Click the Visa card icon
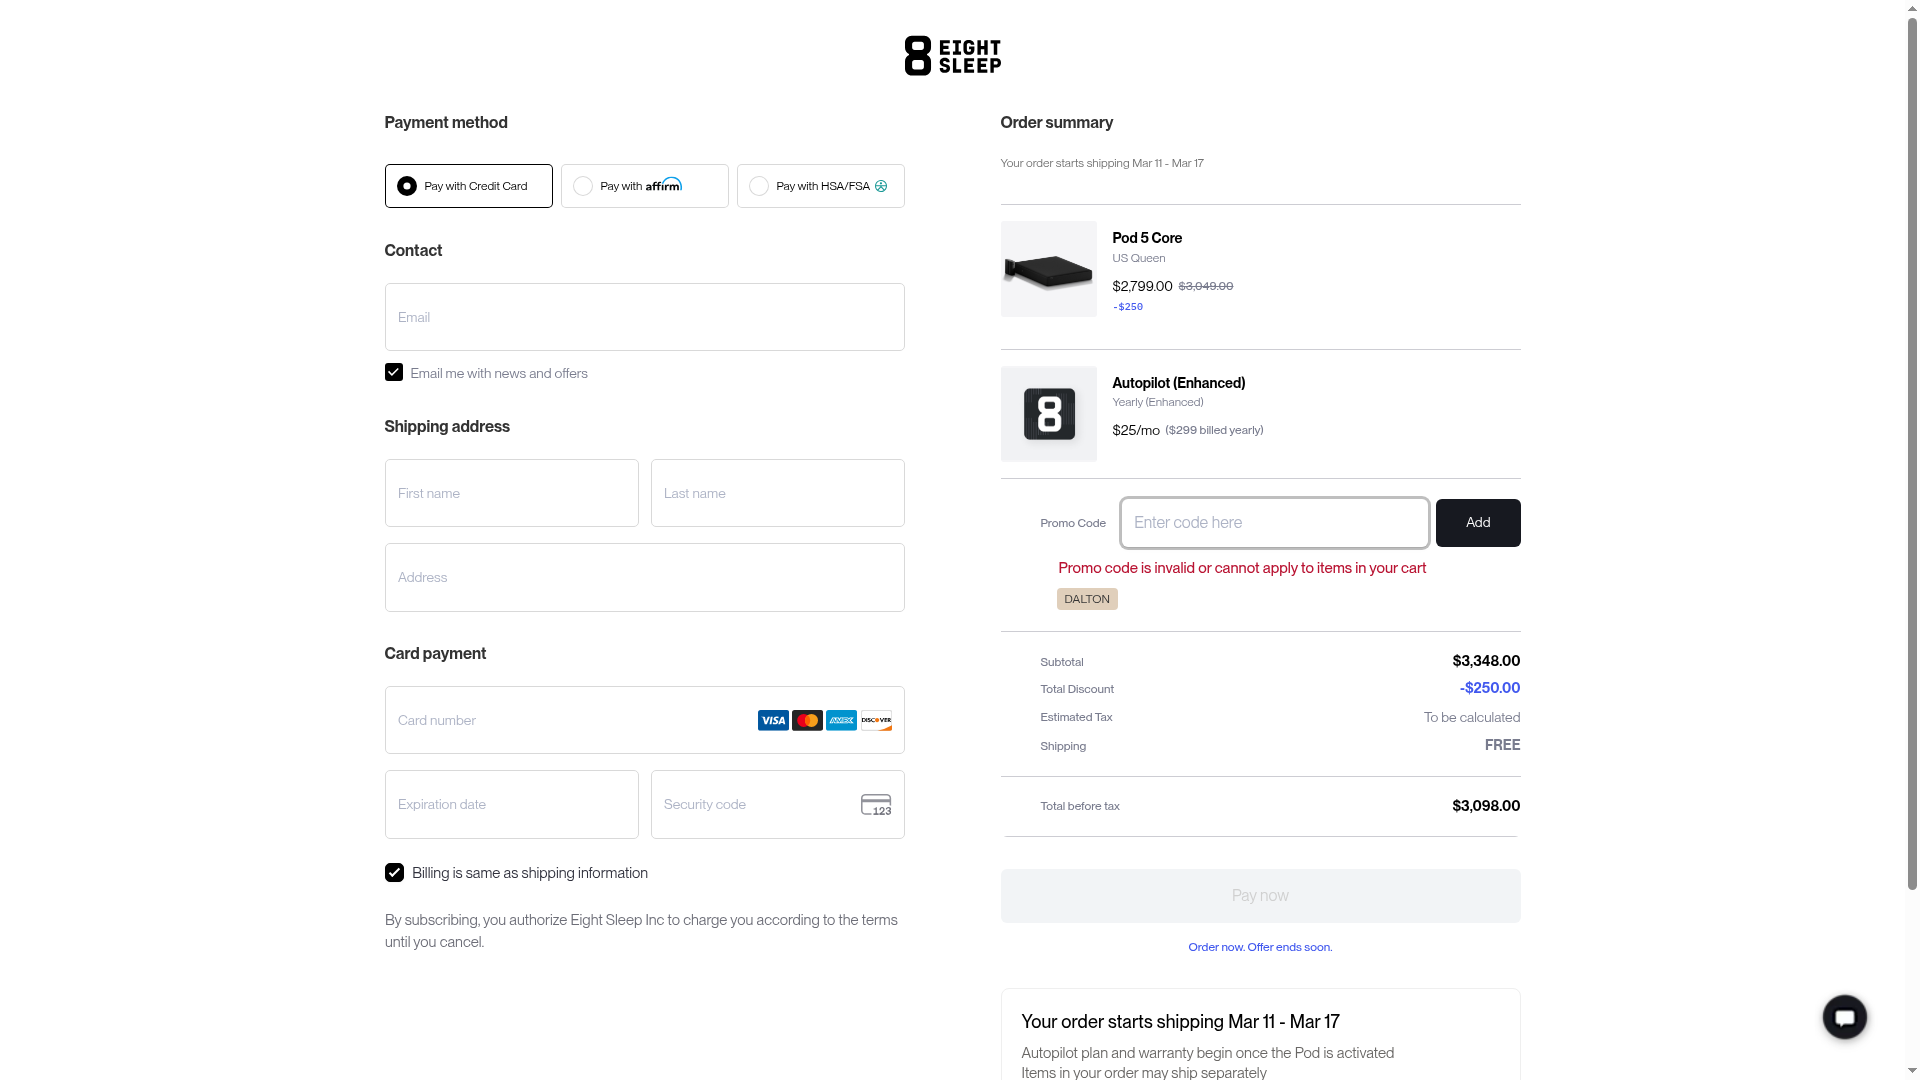 (x=773, y=720)
